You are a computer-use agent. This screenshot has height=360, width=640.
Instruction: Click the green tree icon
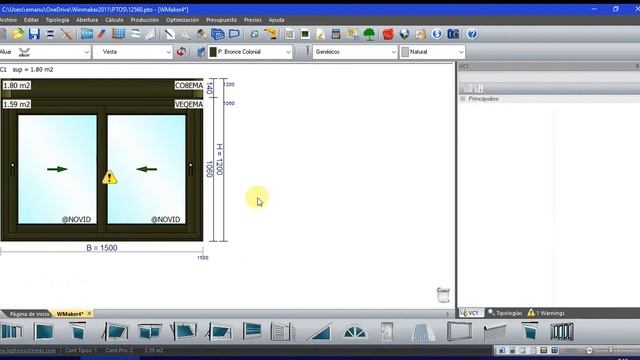pyautogui.click(x=369, y=34)
